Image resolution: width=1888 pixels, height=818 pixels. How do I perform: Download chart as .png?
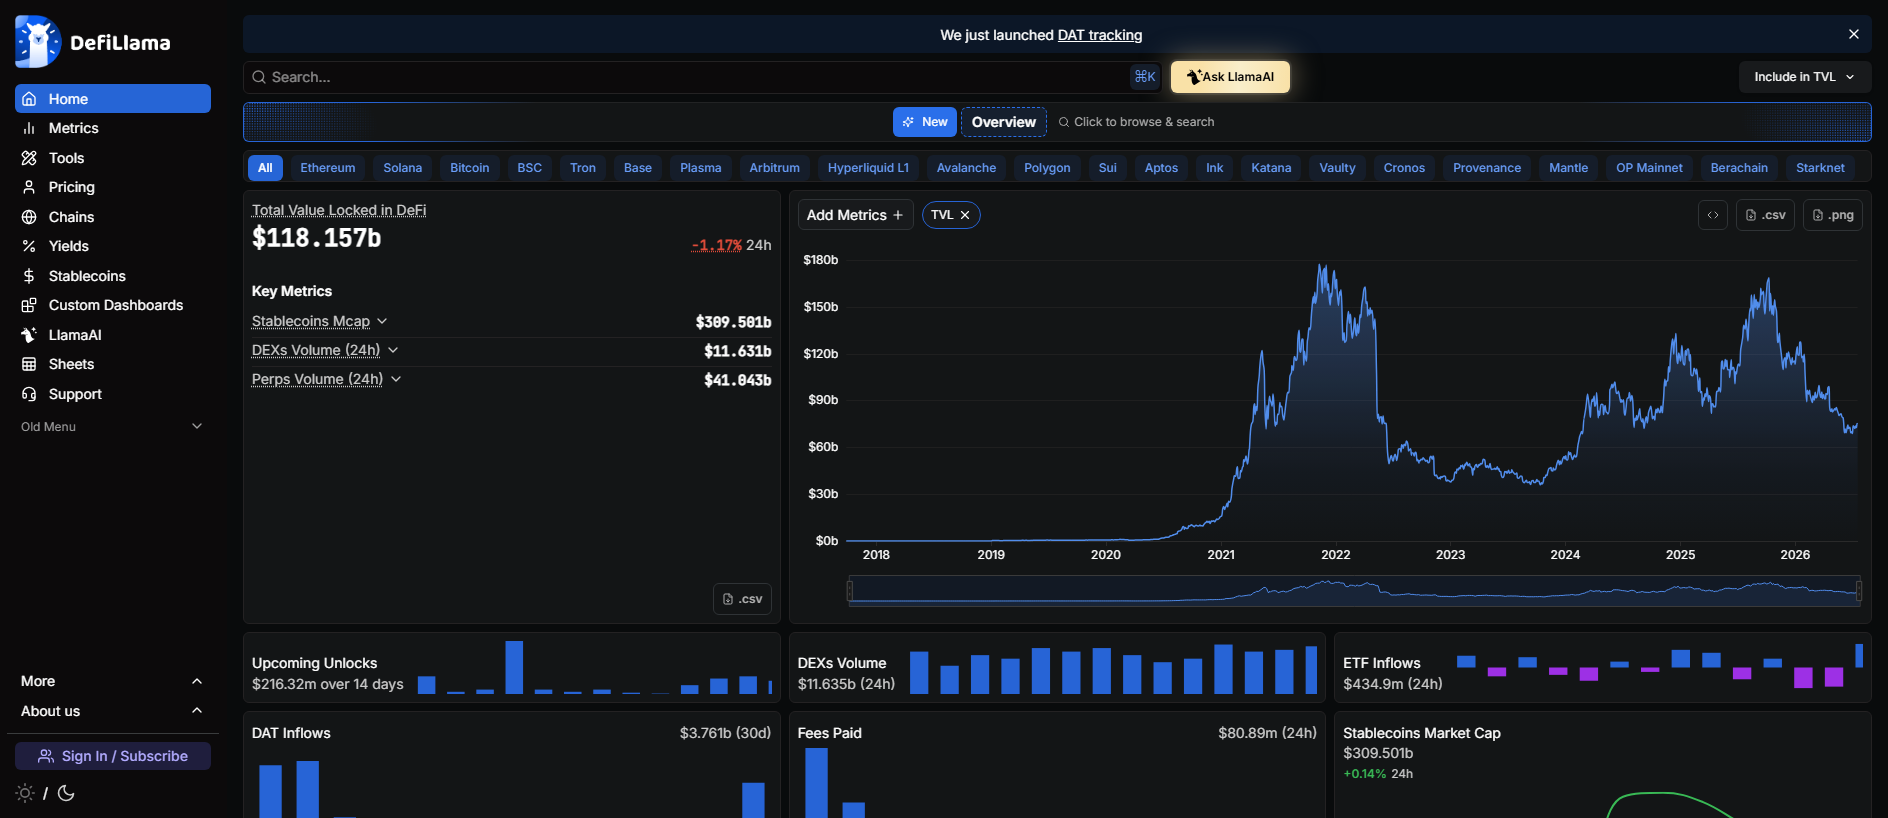coord(1833,215)
